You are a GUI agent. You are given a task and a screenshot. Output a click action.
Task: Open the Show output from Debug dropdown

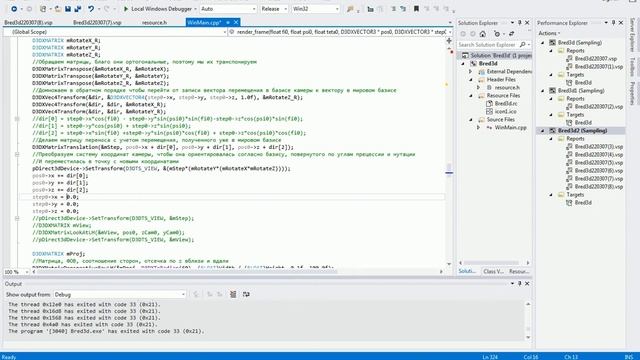[x=120, y=294]
